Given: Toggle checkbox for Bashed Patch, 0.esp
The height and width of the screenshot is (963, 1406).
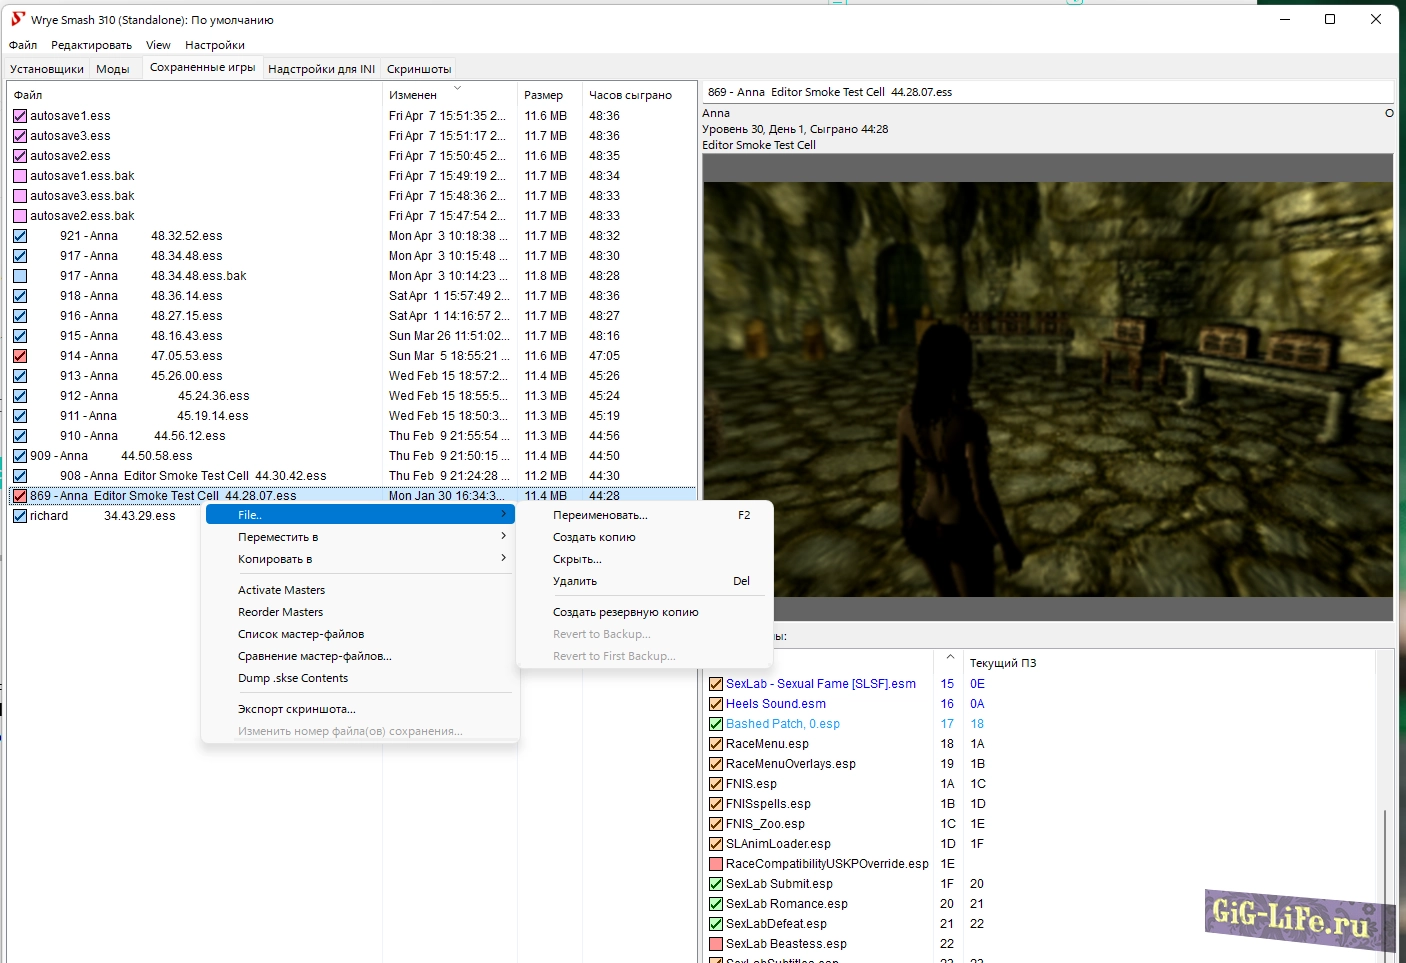Looking at the screenshot, I should [716, 724].
